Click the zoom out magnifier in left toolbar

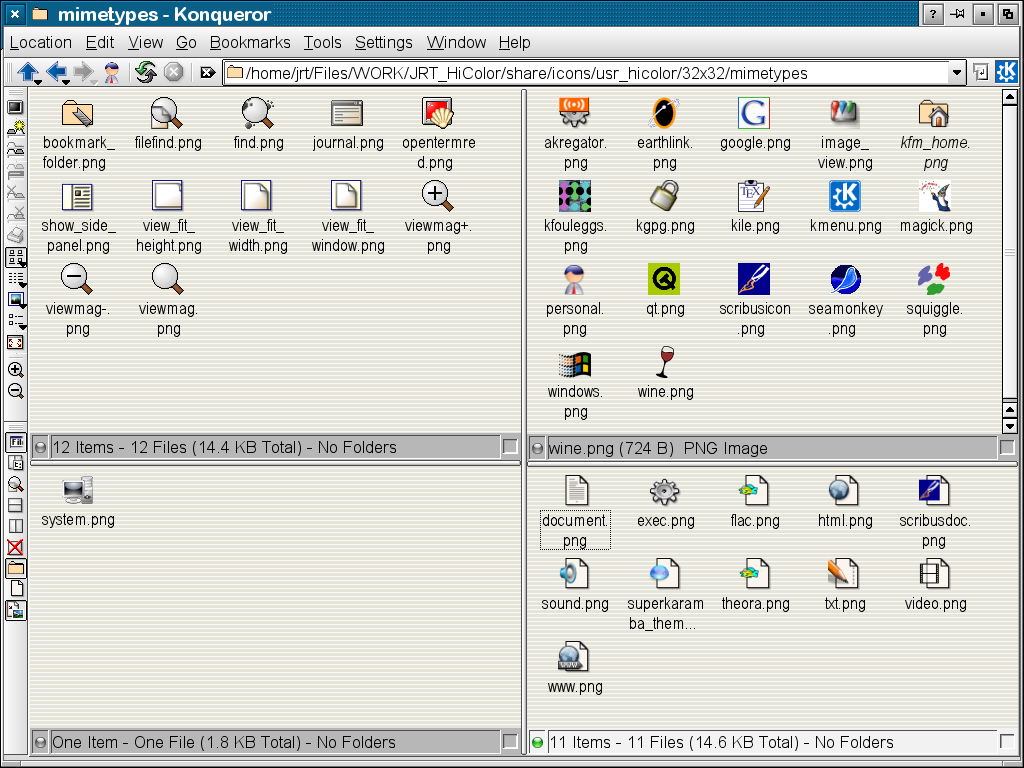(16, 391)
